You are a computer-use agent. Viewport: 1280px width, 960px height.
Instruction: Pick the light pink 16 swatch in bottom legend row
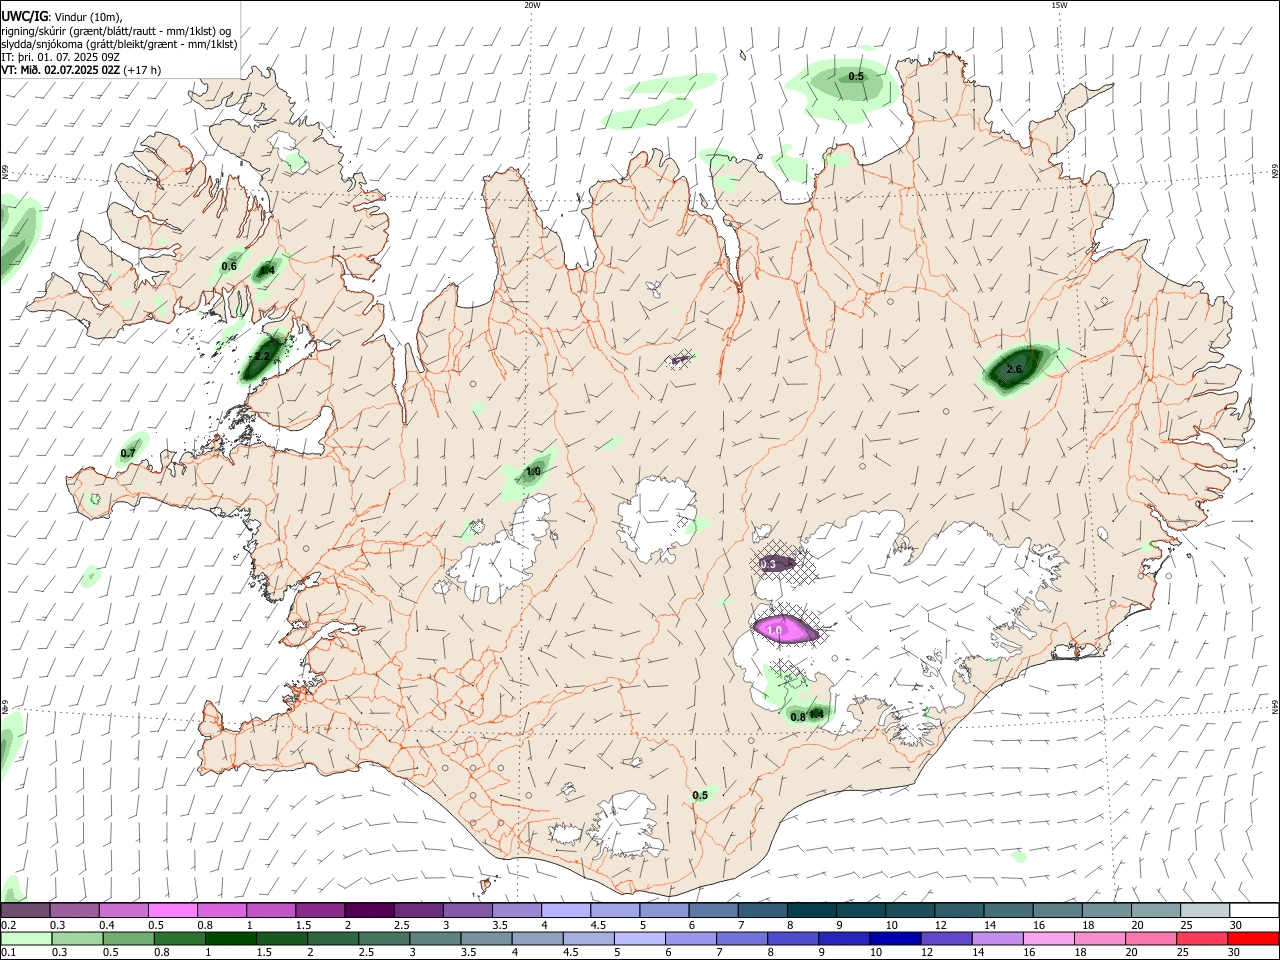tap(1048, 938)
